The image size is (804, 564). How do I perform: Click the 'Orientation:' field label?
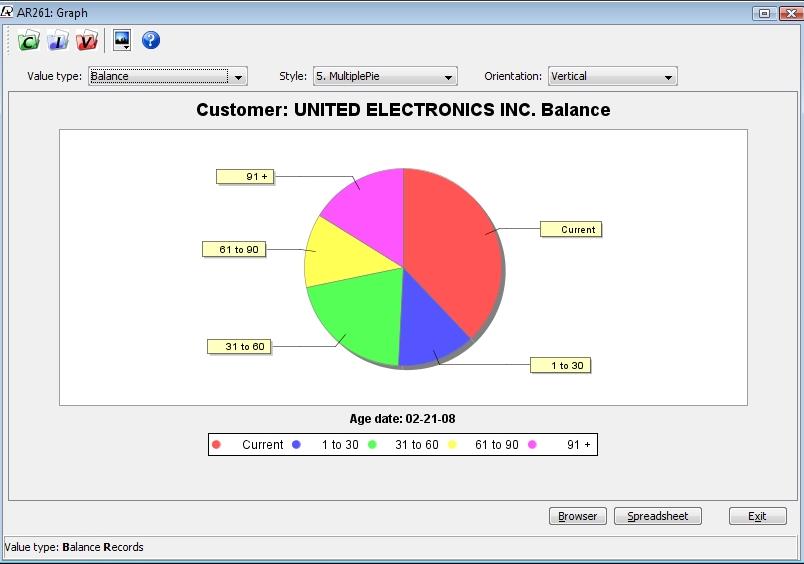pyautogui.click(x=513, y=76)
